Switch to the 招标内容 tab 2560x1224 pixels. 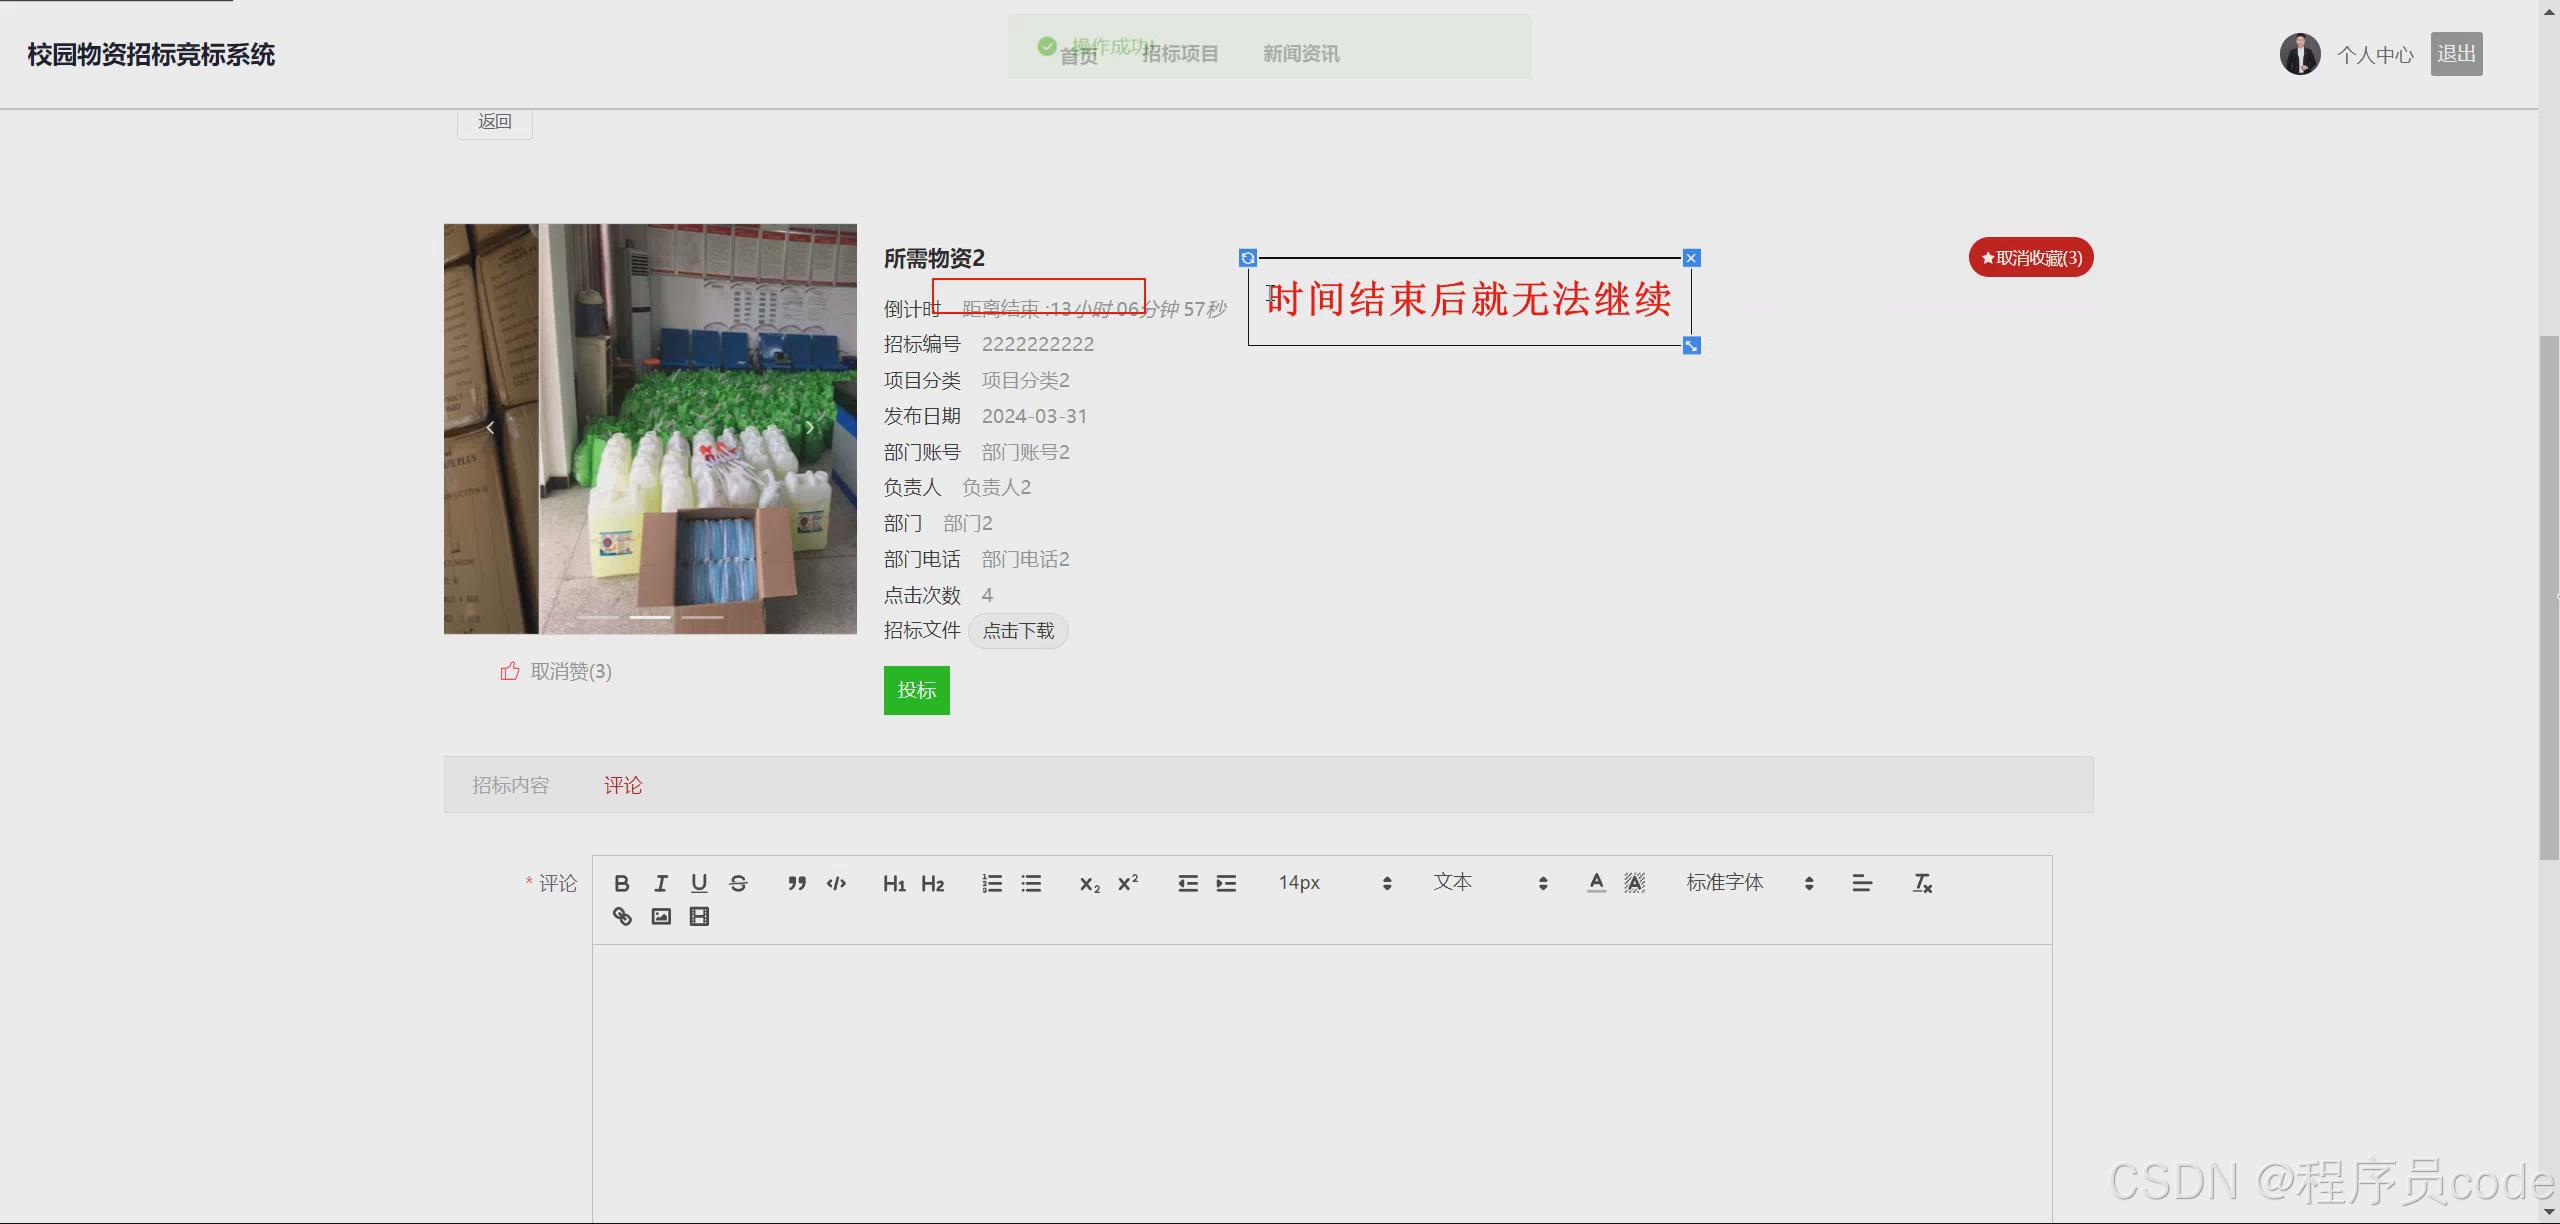[x=510, y=785]
